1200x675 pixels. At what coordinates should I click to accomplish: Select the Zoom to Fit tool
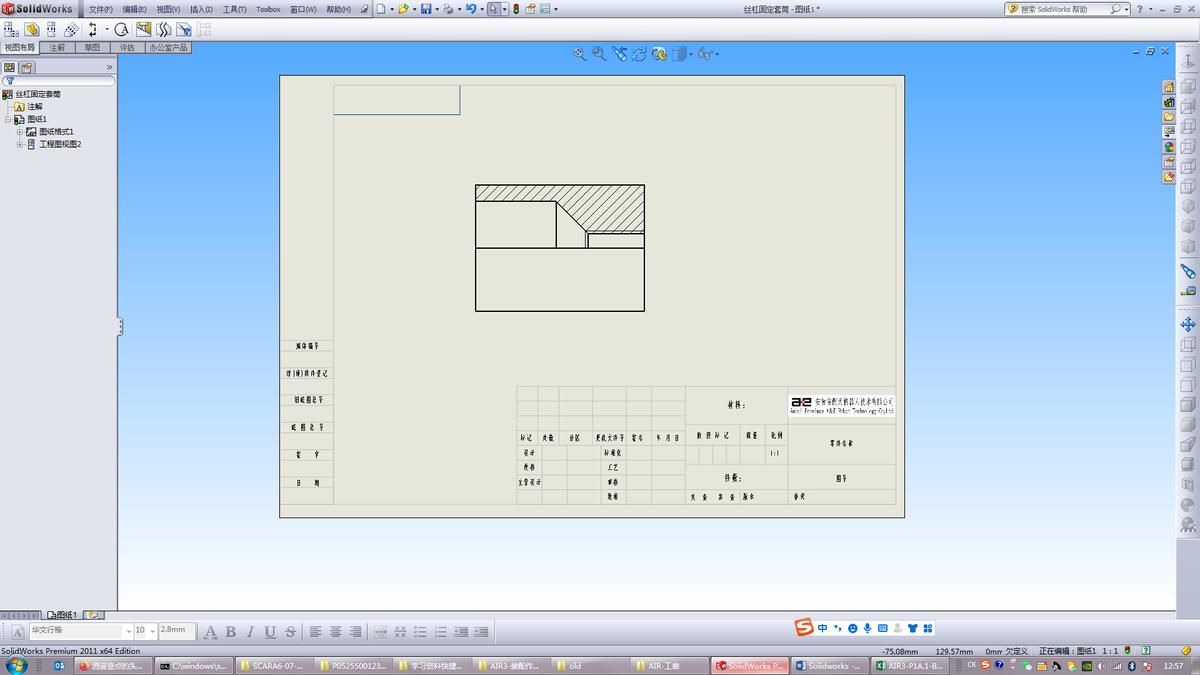578,54
